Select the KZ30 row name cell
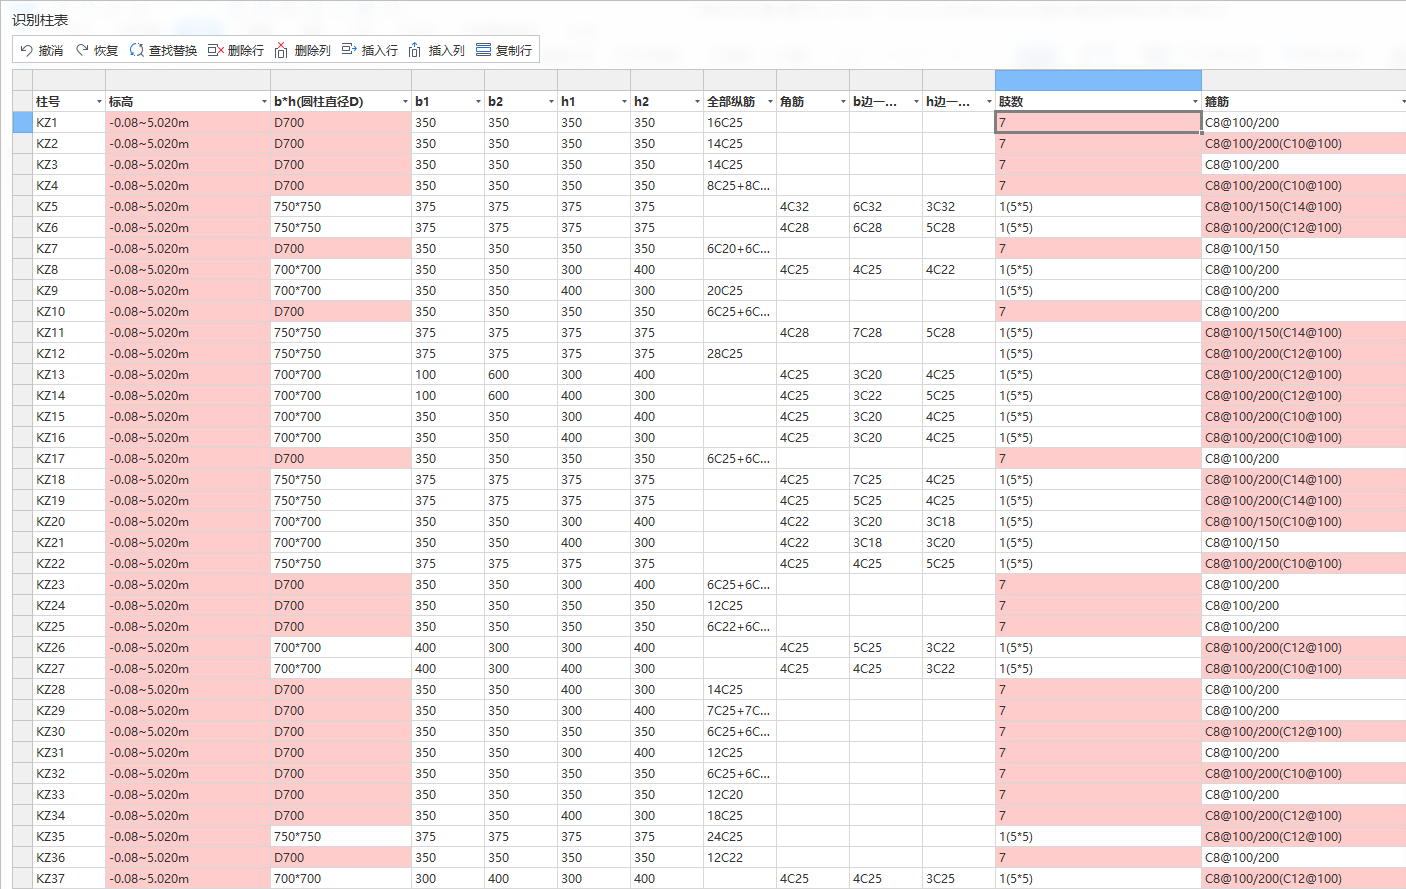1406x889 pixels. pos(69,732)
